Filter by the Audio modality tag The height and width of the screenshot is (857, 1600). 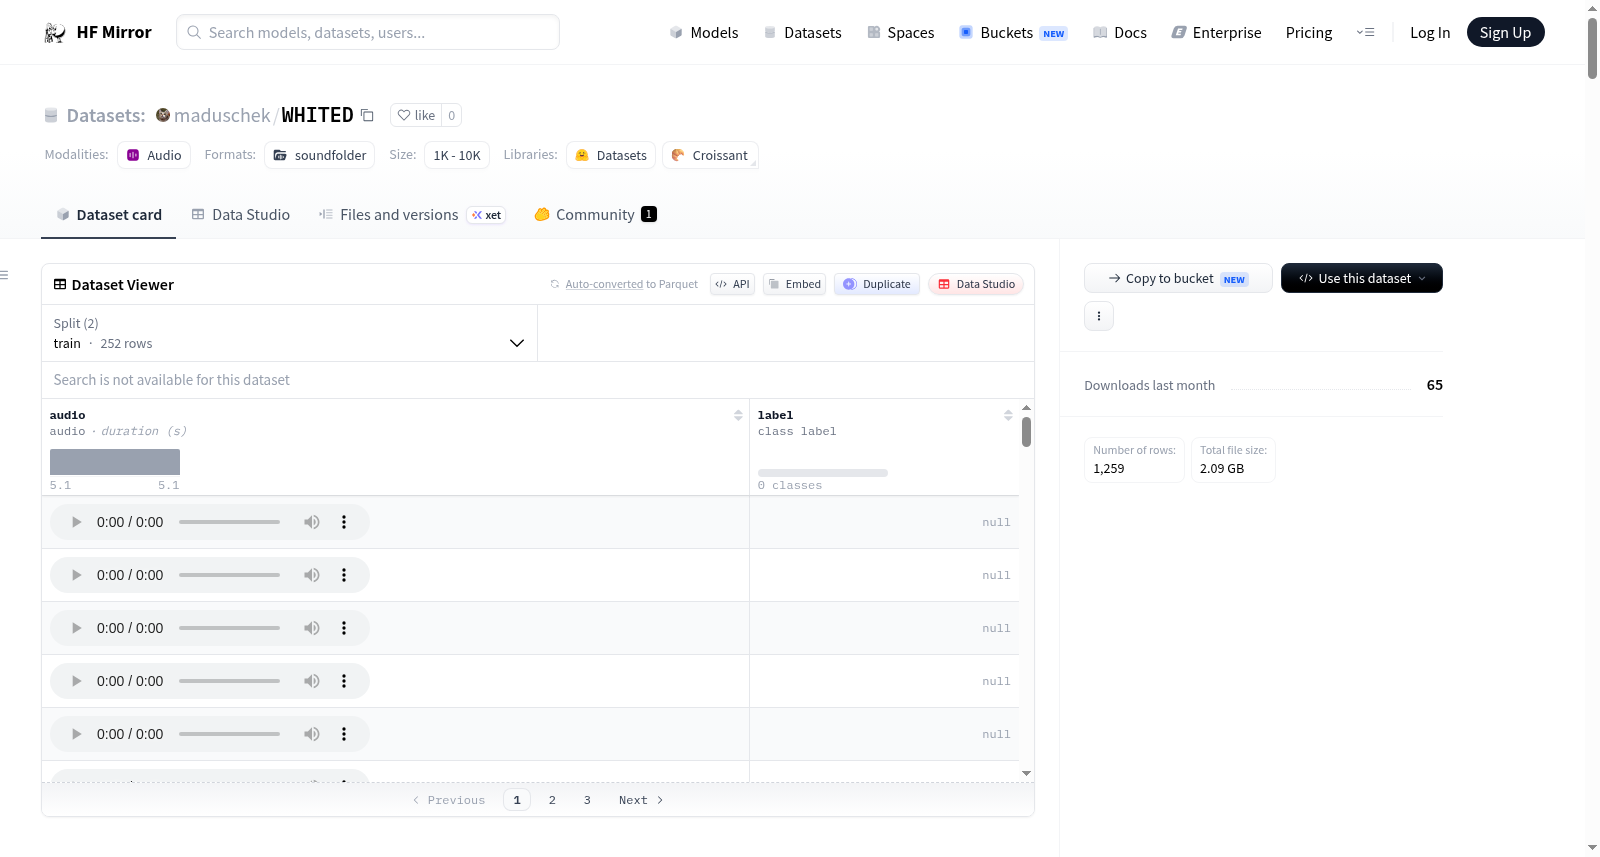coord(154,155)
